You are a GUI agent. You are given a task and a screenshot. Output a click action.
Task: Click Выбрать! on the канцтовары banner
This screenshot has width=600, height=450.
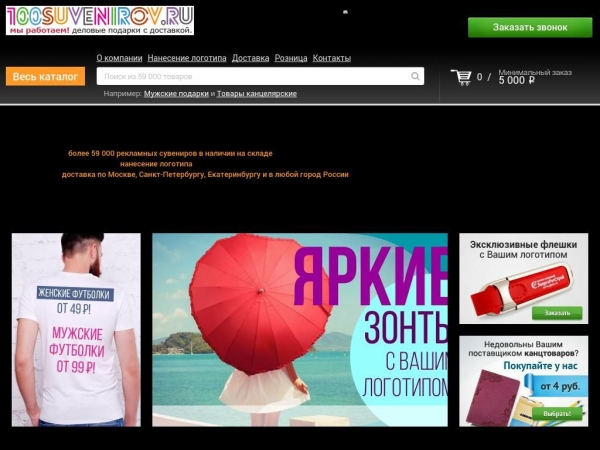(557, 414)
